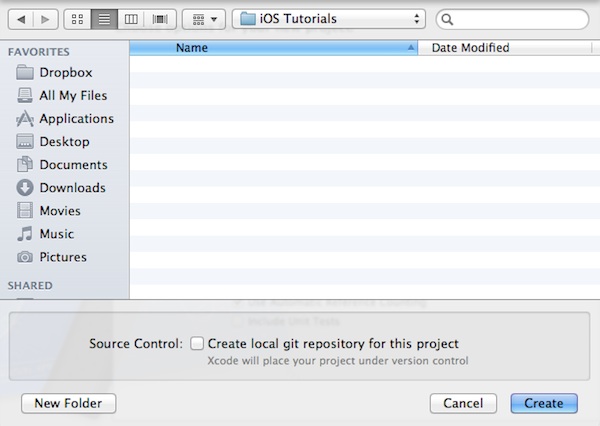Click the Cancel button

(x=463, y=403)
